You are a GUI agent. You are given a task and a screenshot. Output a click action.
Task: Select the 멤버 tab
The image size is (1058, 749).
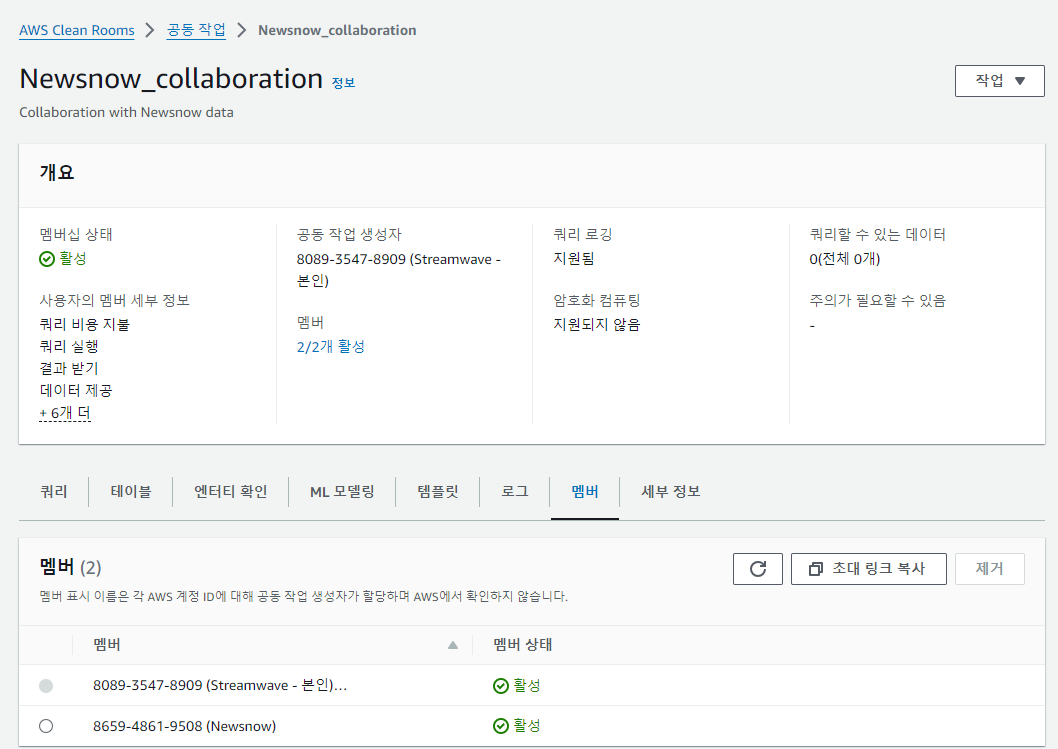585,492
